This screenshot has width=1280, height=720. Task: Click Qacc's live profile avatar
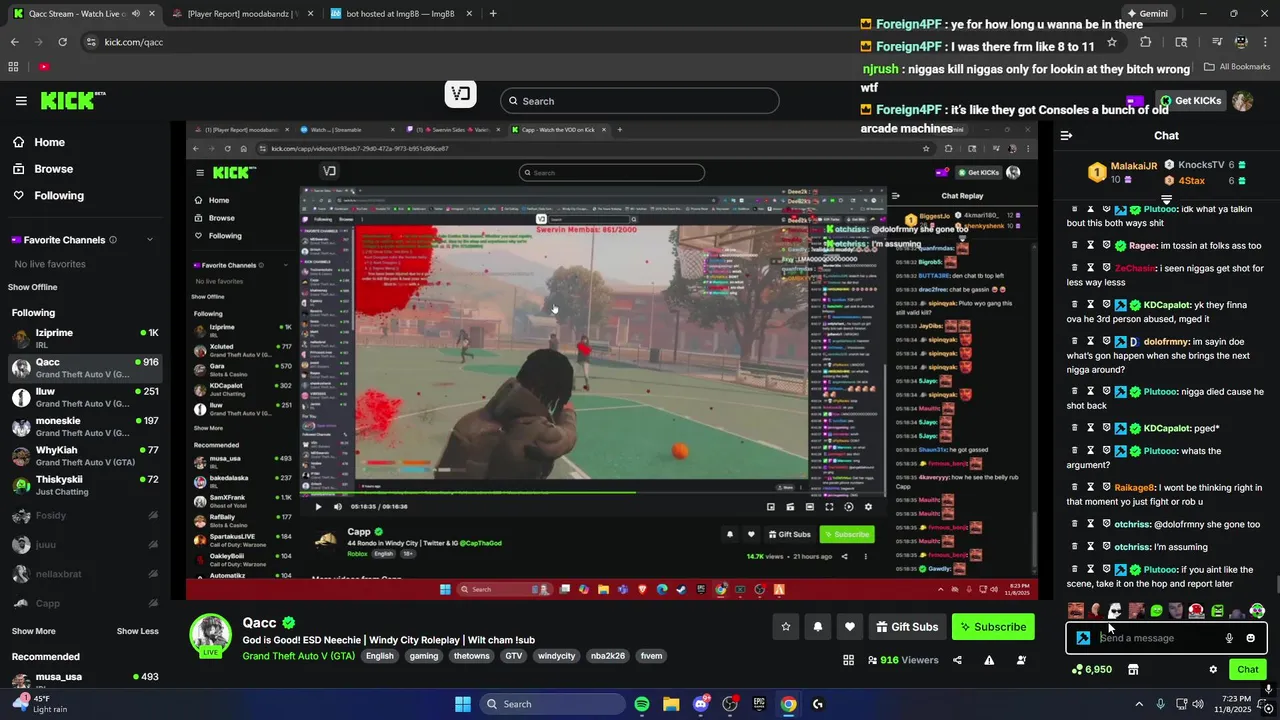point(211,635)
